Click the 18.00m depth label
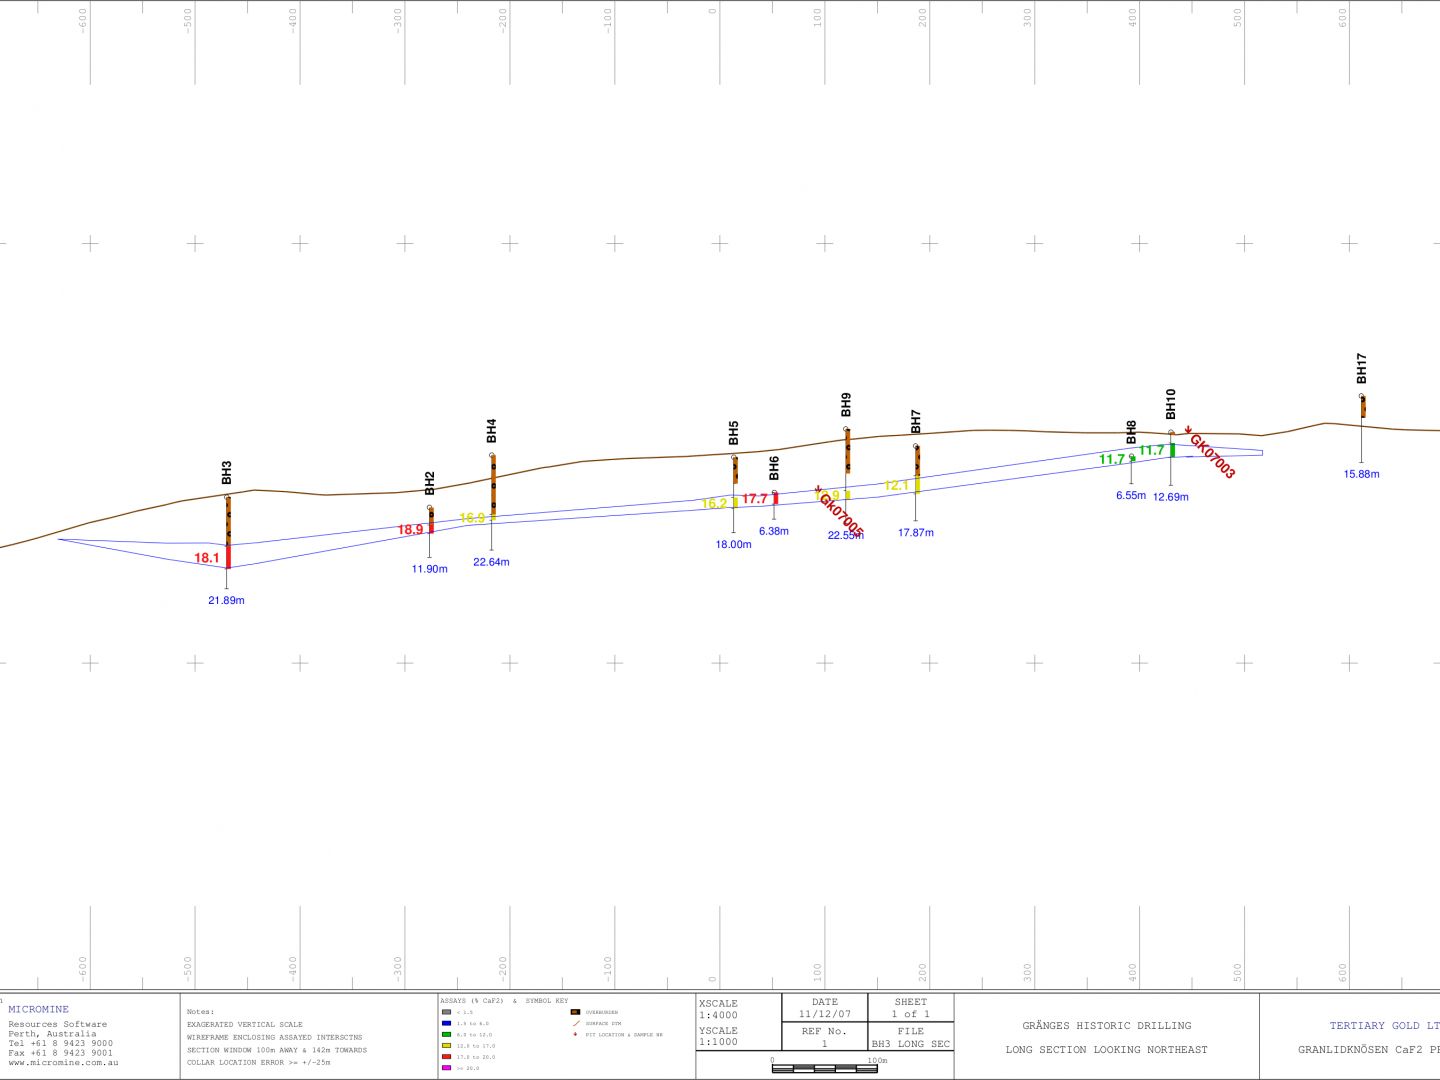The image size is (1440, 1080). click(x=733, y=545)
